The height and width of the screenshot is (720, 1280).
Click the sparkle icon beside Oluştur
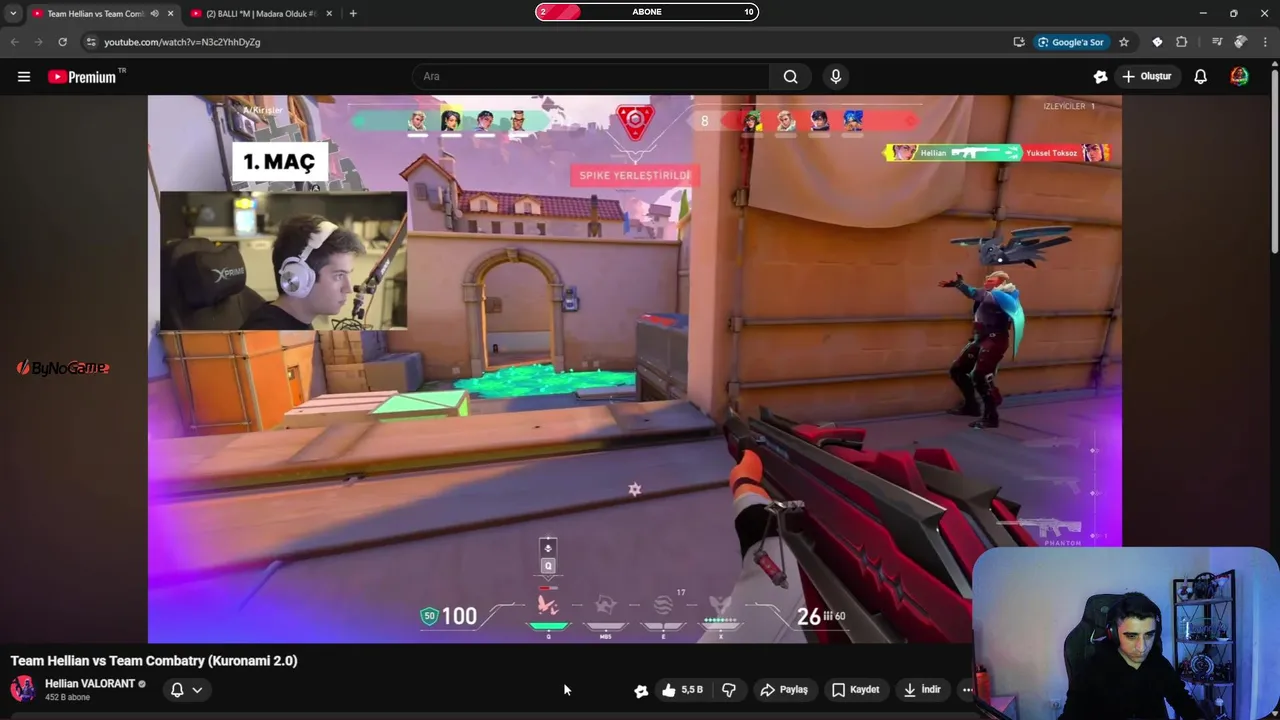tap(1100, 76)
